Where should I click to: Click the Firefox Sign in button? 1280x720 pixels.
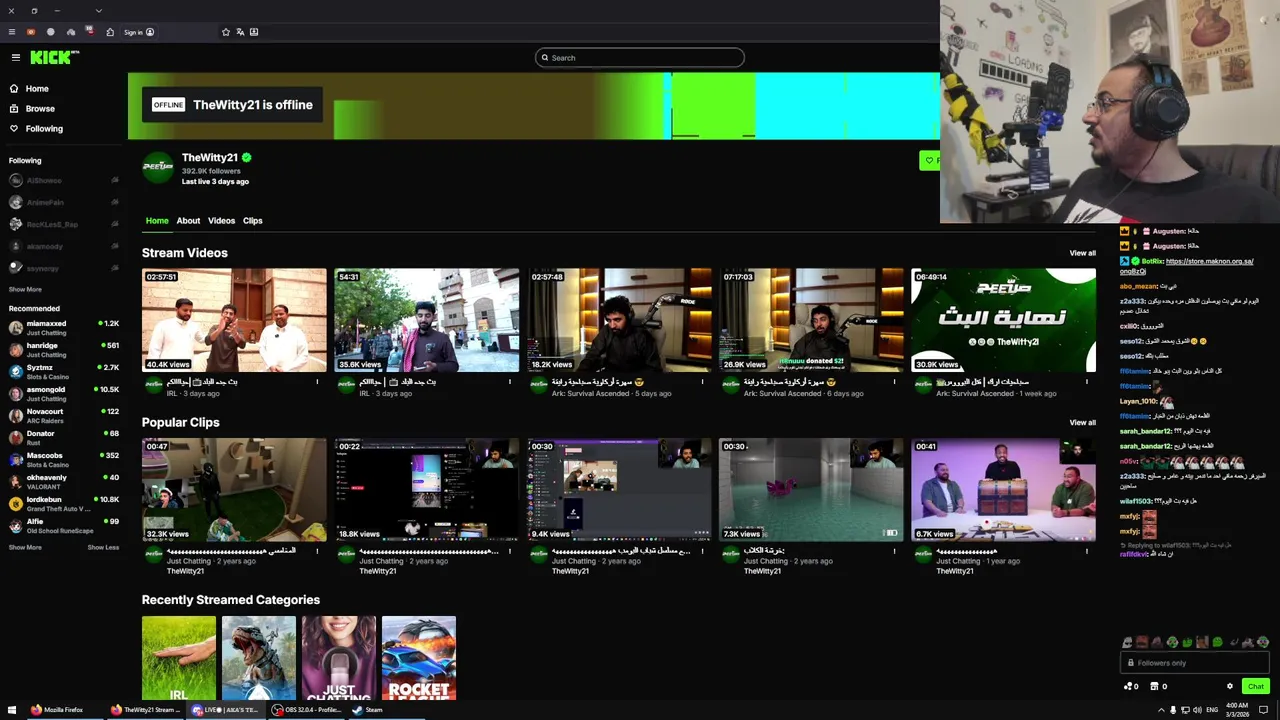[x=139, y=32]
